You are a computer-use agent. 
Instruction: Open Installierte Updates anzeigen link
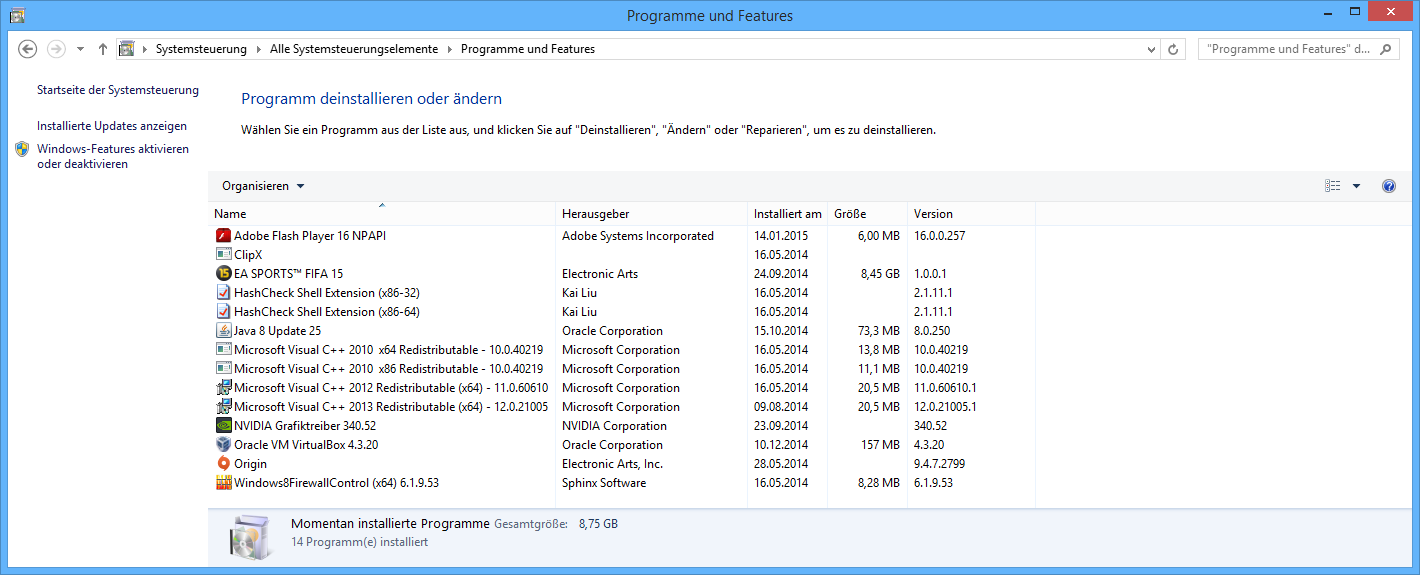112,126
